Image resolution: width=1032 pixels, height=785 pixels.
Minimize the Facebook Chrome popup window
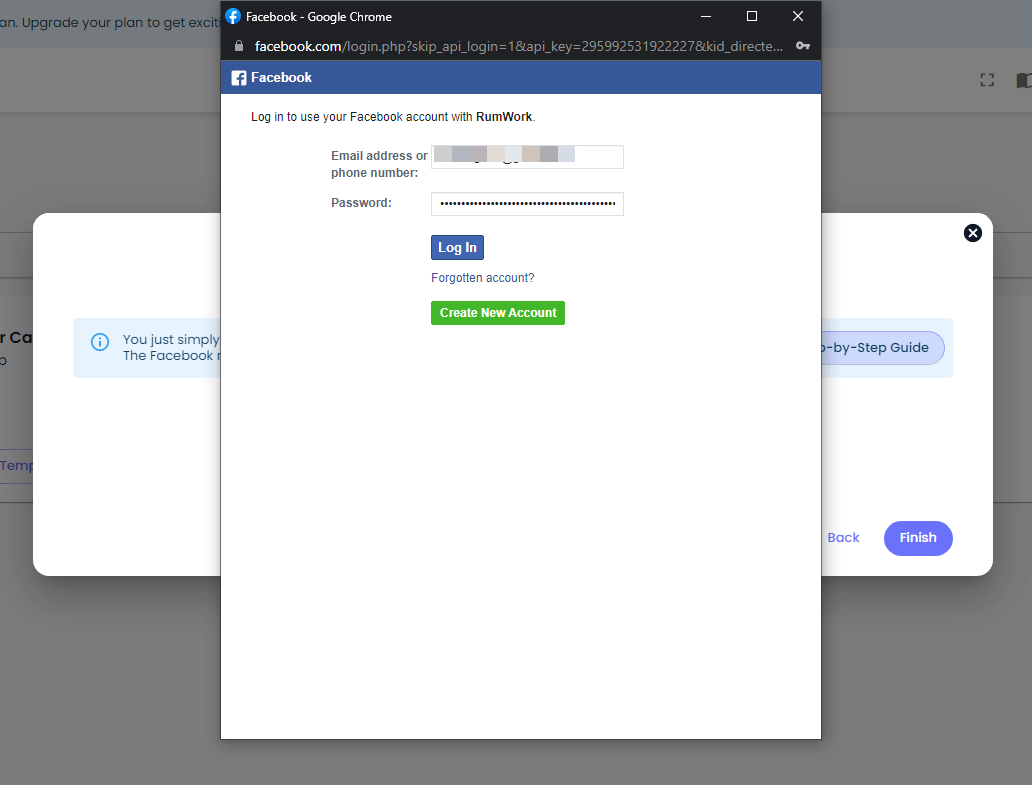[706, 16]
